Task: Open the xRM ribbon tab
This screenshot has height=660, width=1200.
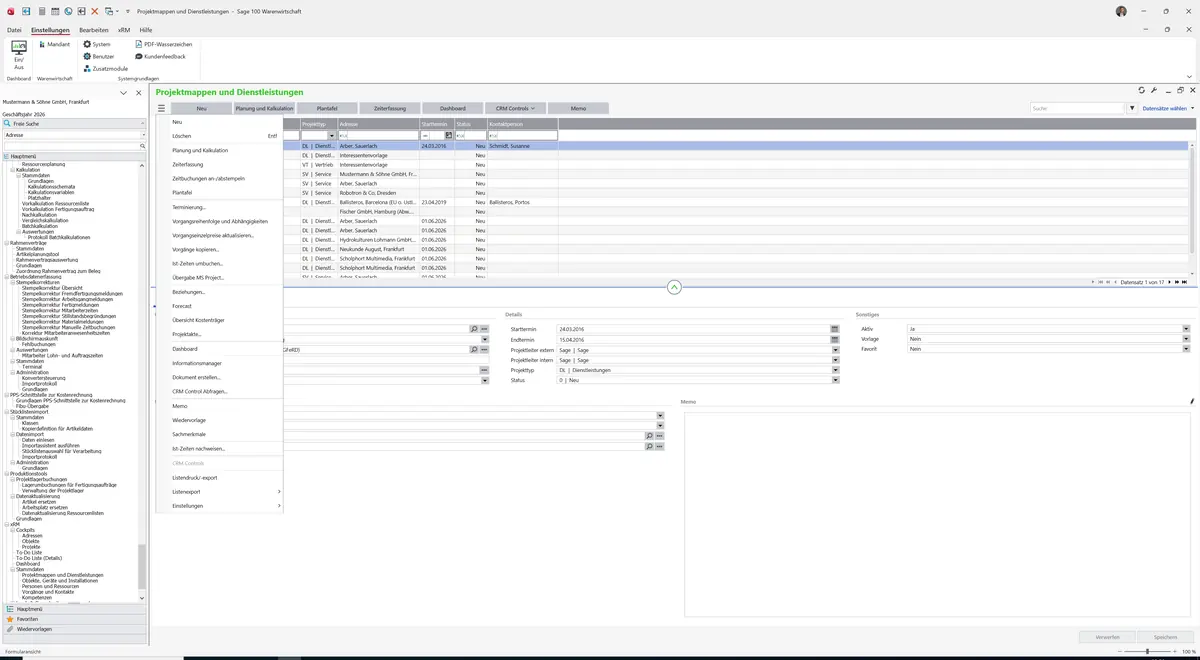Action: coord(124,31)
